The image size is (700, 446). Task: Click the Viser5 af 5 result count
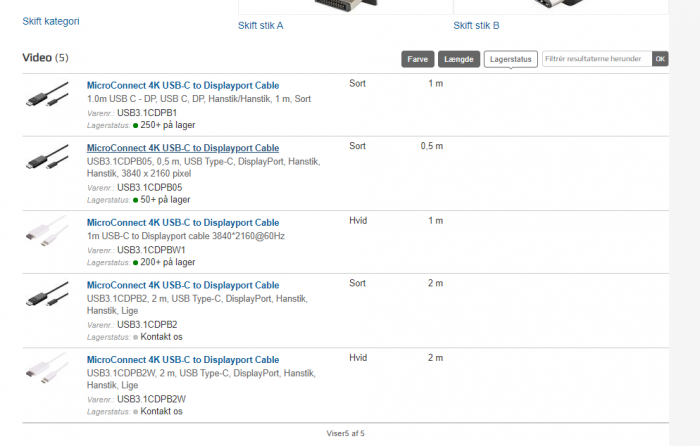point(346,433)
